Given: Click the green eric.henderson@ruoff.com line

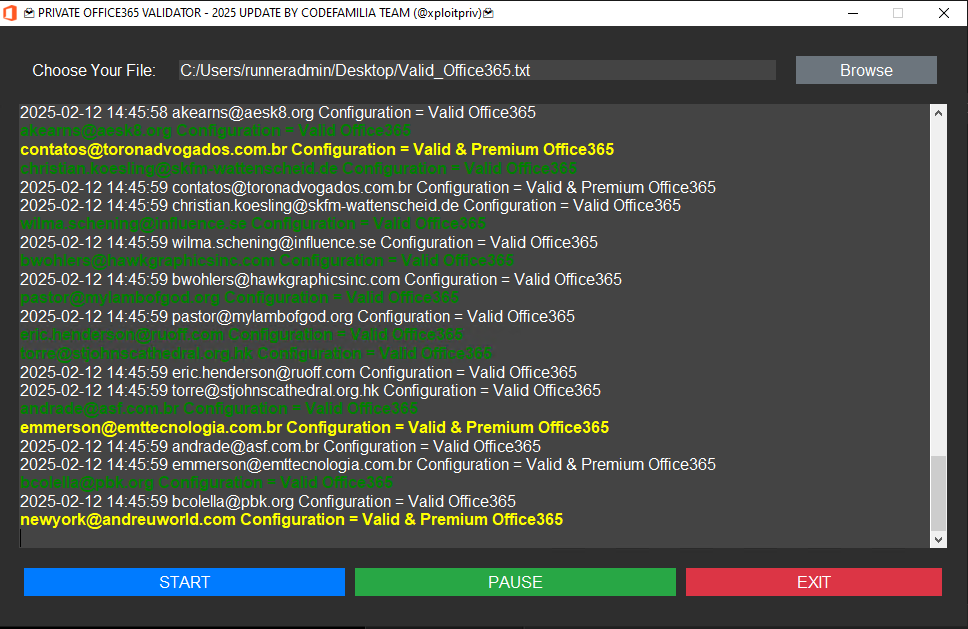Looking at the screenshot, I should point(241,335).
